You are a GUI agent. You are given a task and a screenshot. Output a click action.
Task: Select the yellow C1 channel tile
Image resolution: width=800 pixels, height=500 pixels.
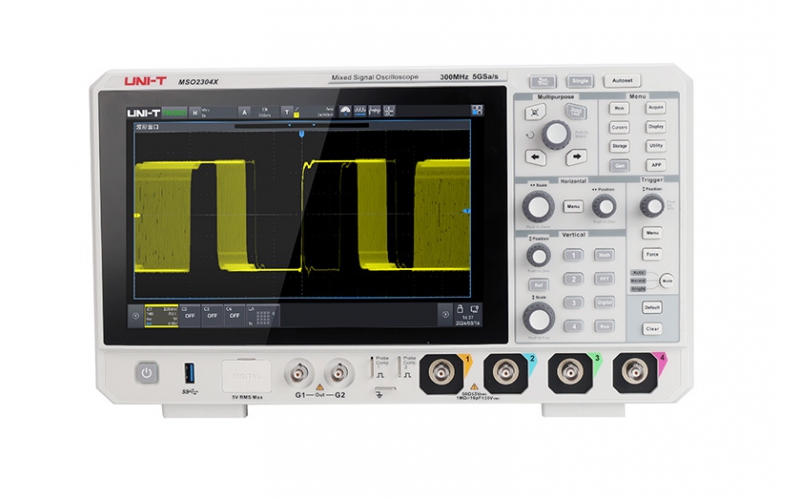tap(161, 316)
